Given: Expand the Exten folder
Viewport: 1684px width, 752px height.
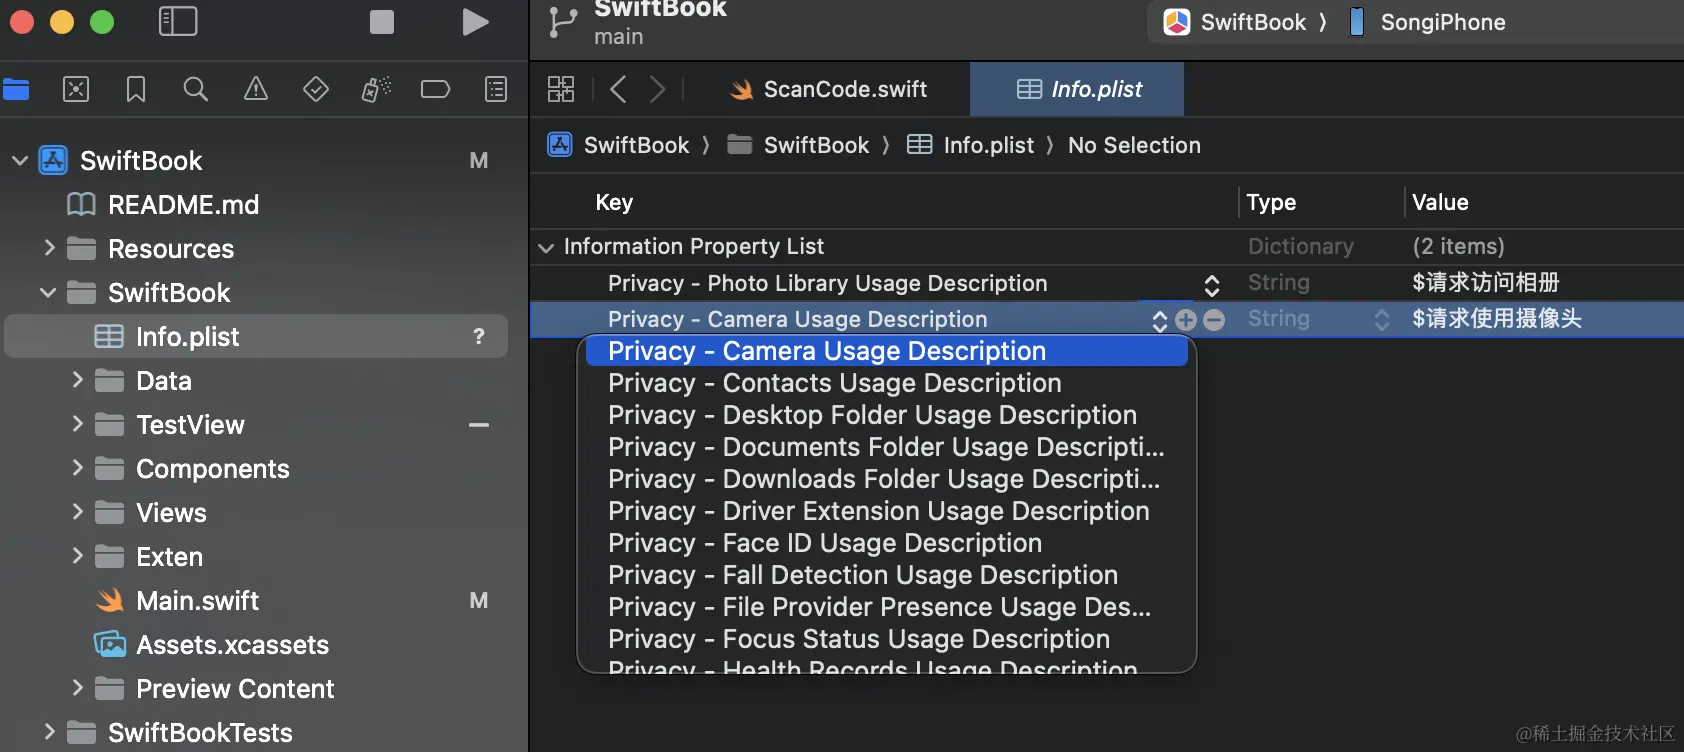Looking at the screenshot, I should (x=77, y=556).
